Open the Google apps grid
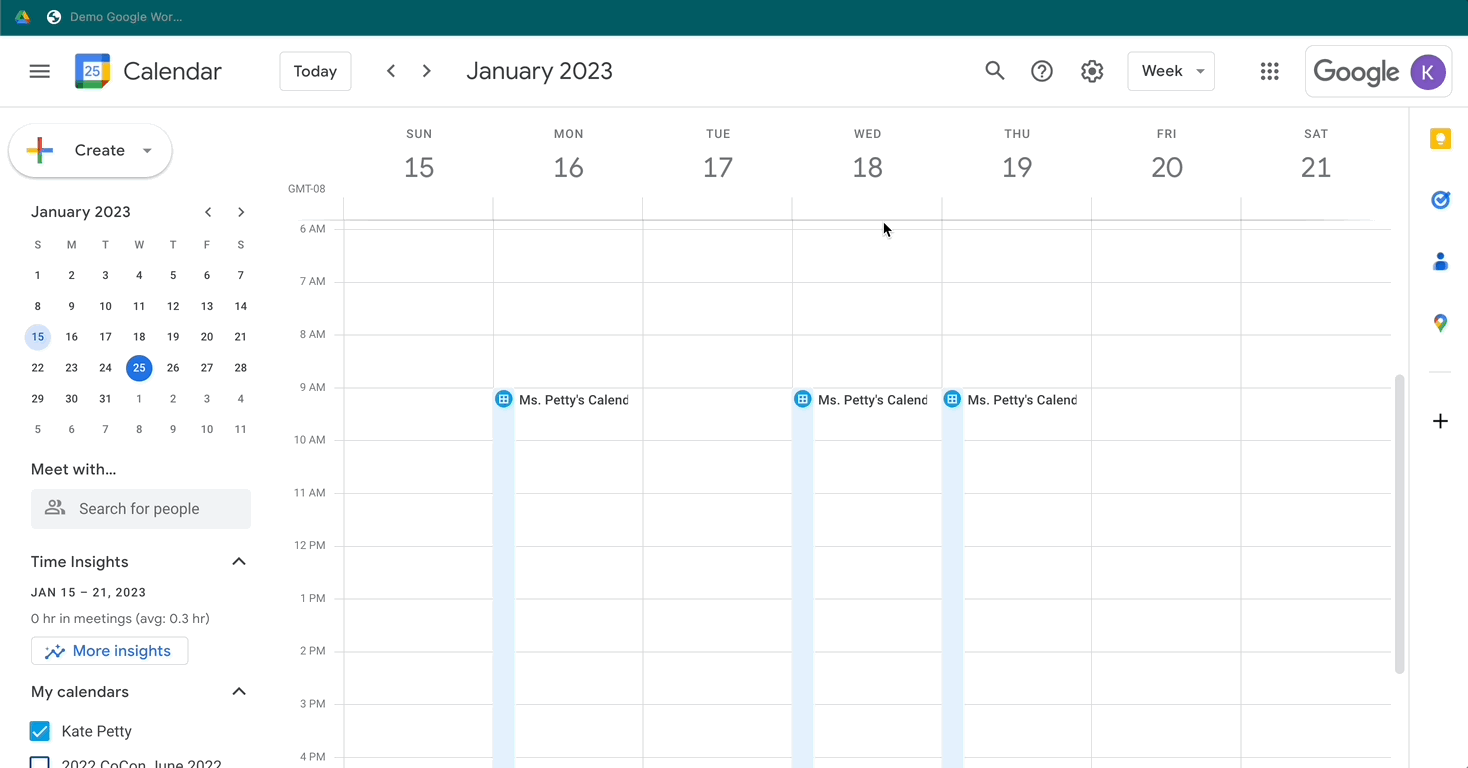This screenshot has height=768, width=1468. [1269, 71]
